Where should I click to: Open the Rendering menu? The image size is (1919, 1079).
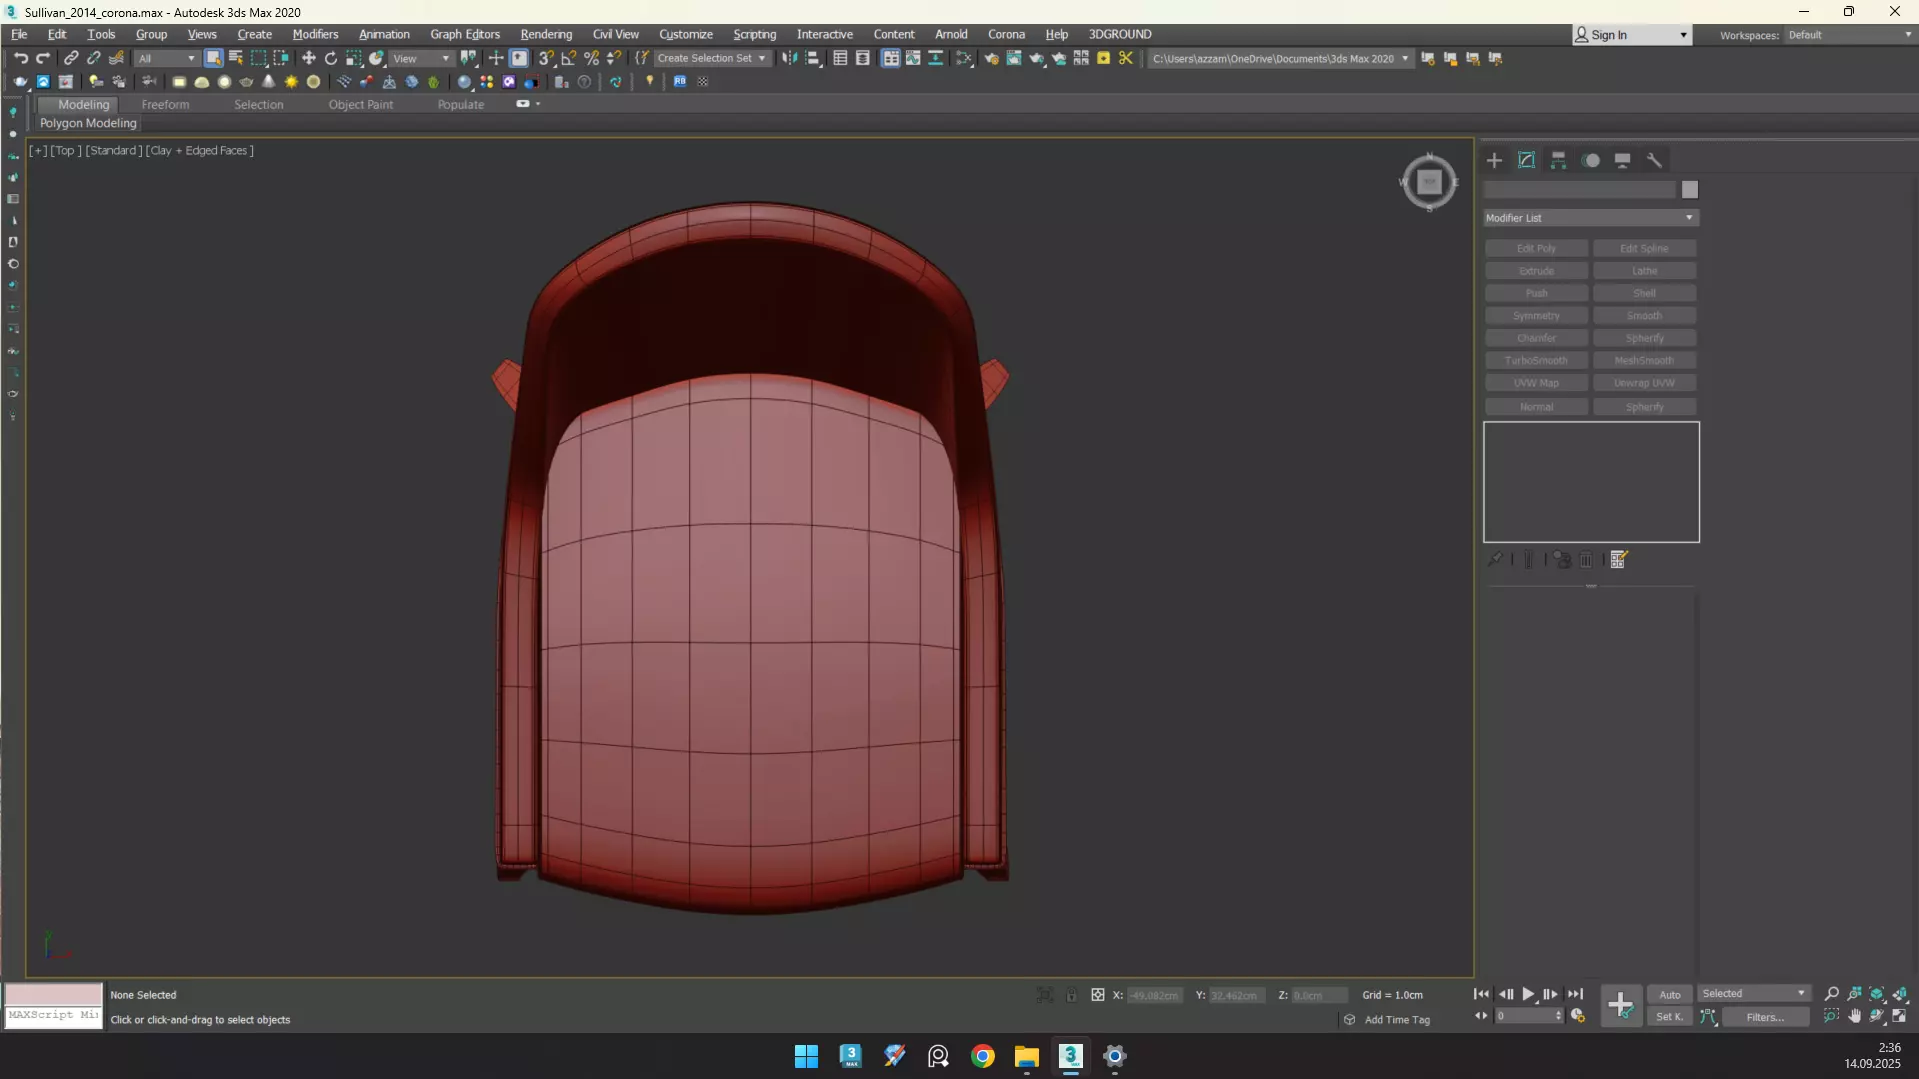point(546,34)
